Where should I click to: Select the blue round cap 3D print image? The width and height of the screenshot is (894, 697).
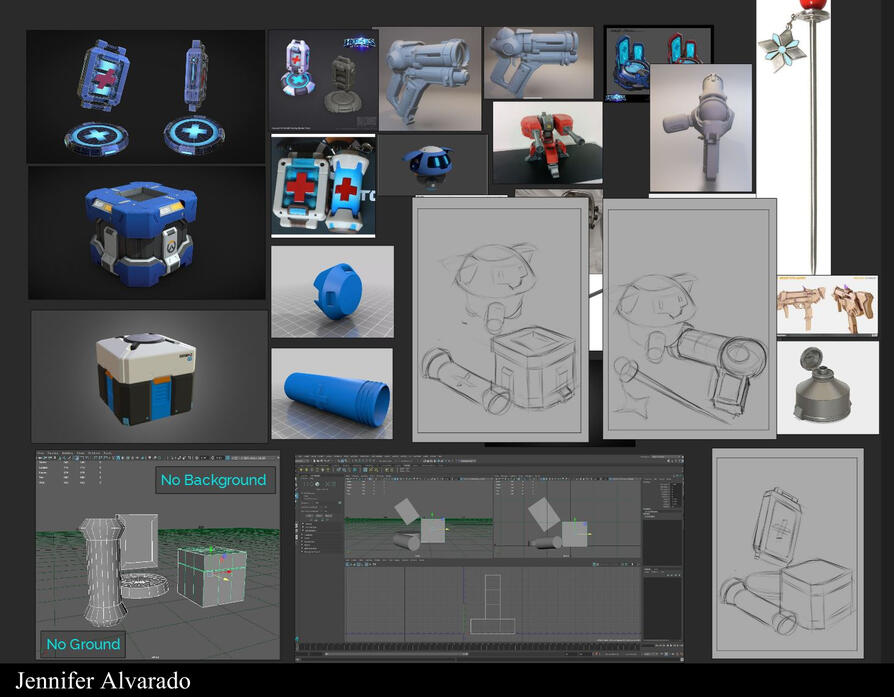pyautogui.click(x=332, y=291)
